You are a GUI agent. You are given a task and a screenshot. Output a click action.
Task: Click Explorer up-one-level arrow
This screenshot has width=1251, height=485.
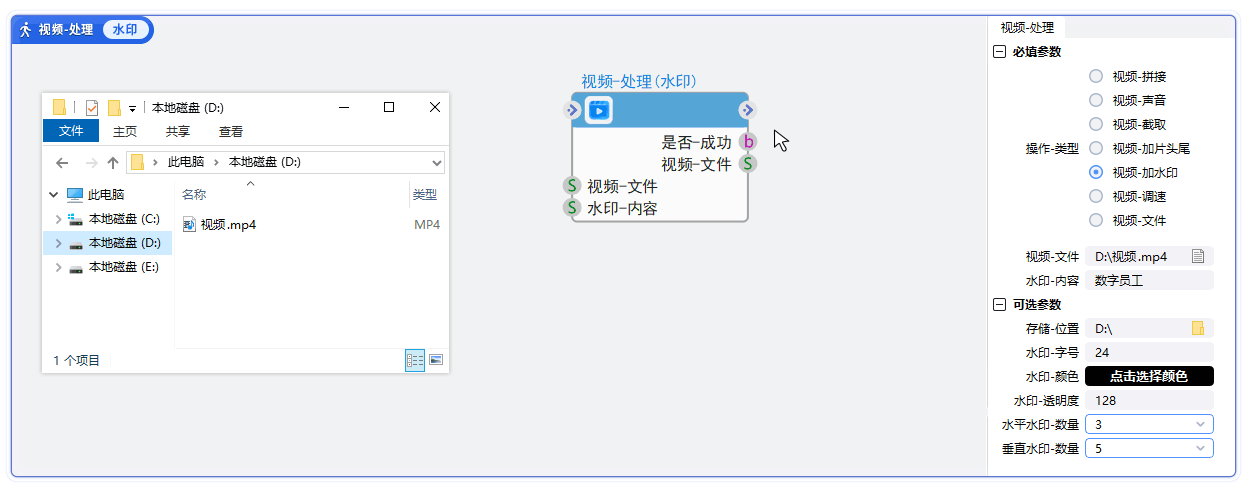tap(112, 162)
